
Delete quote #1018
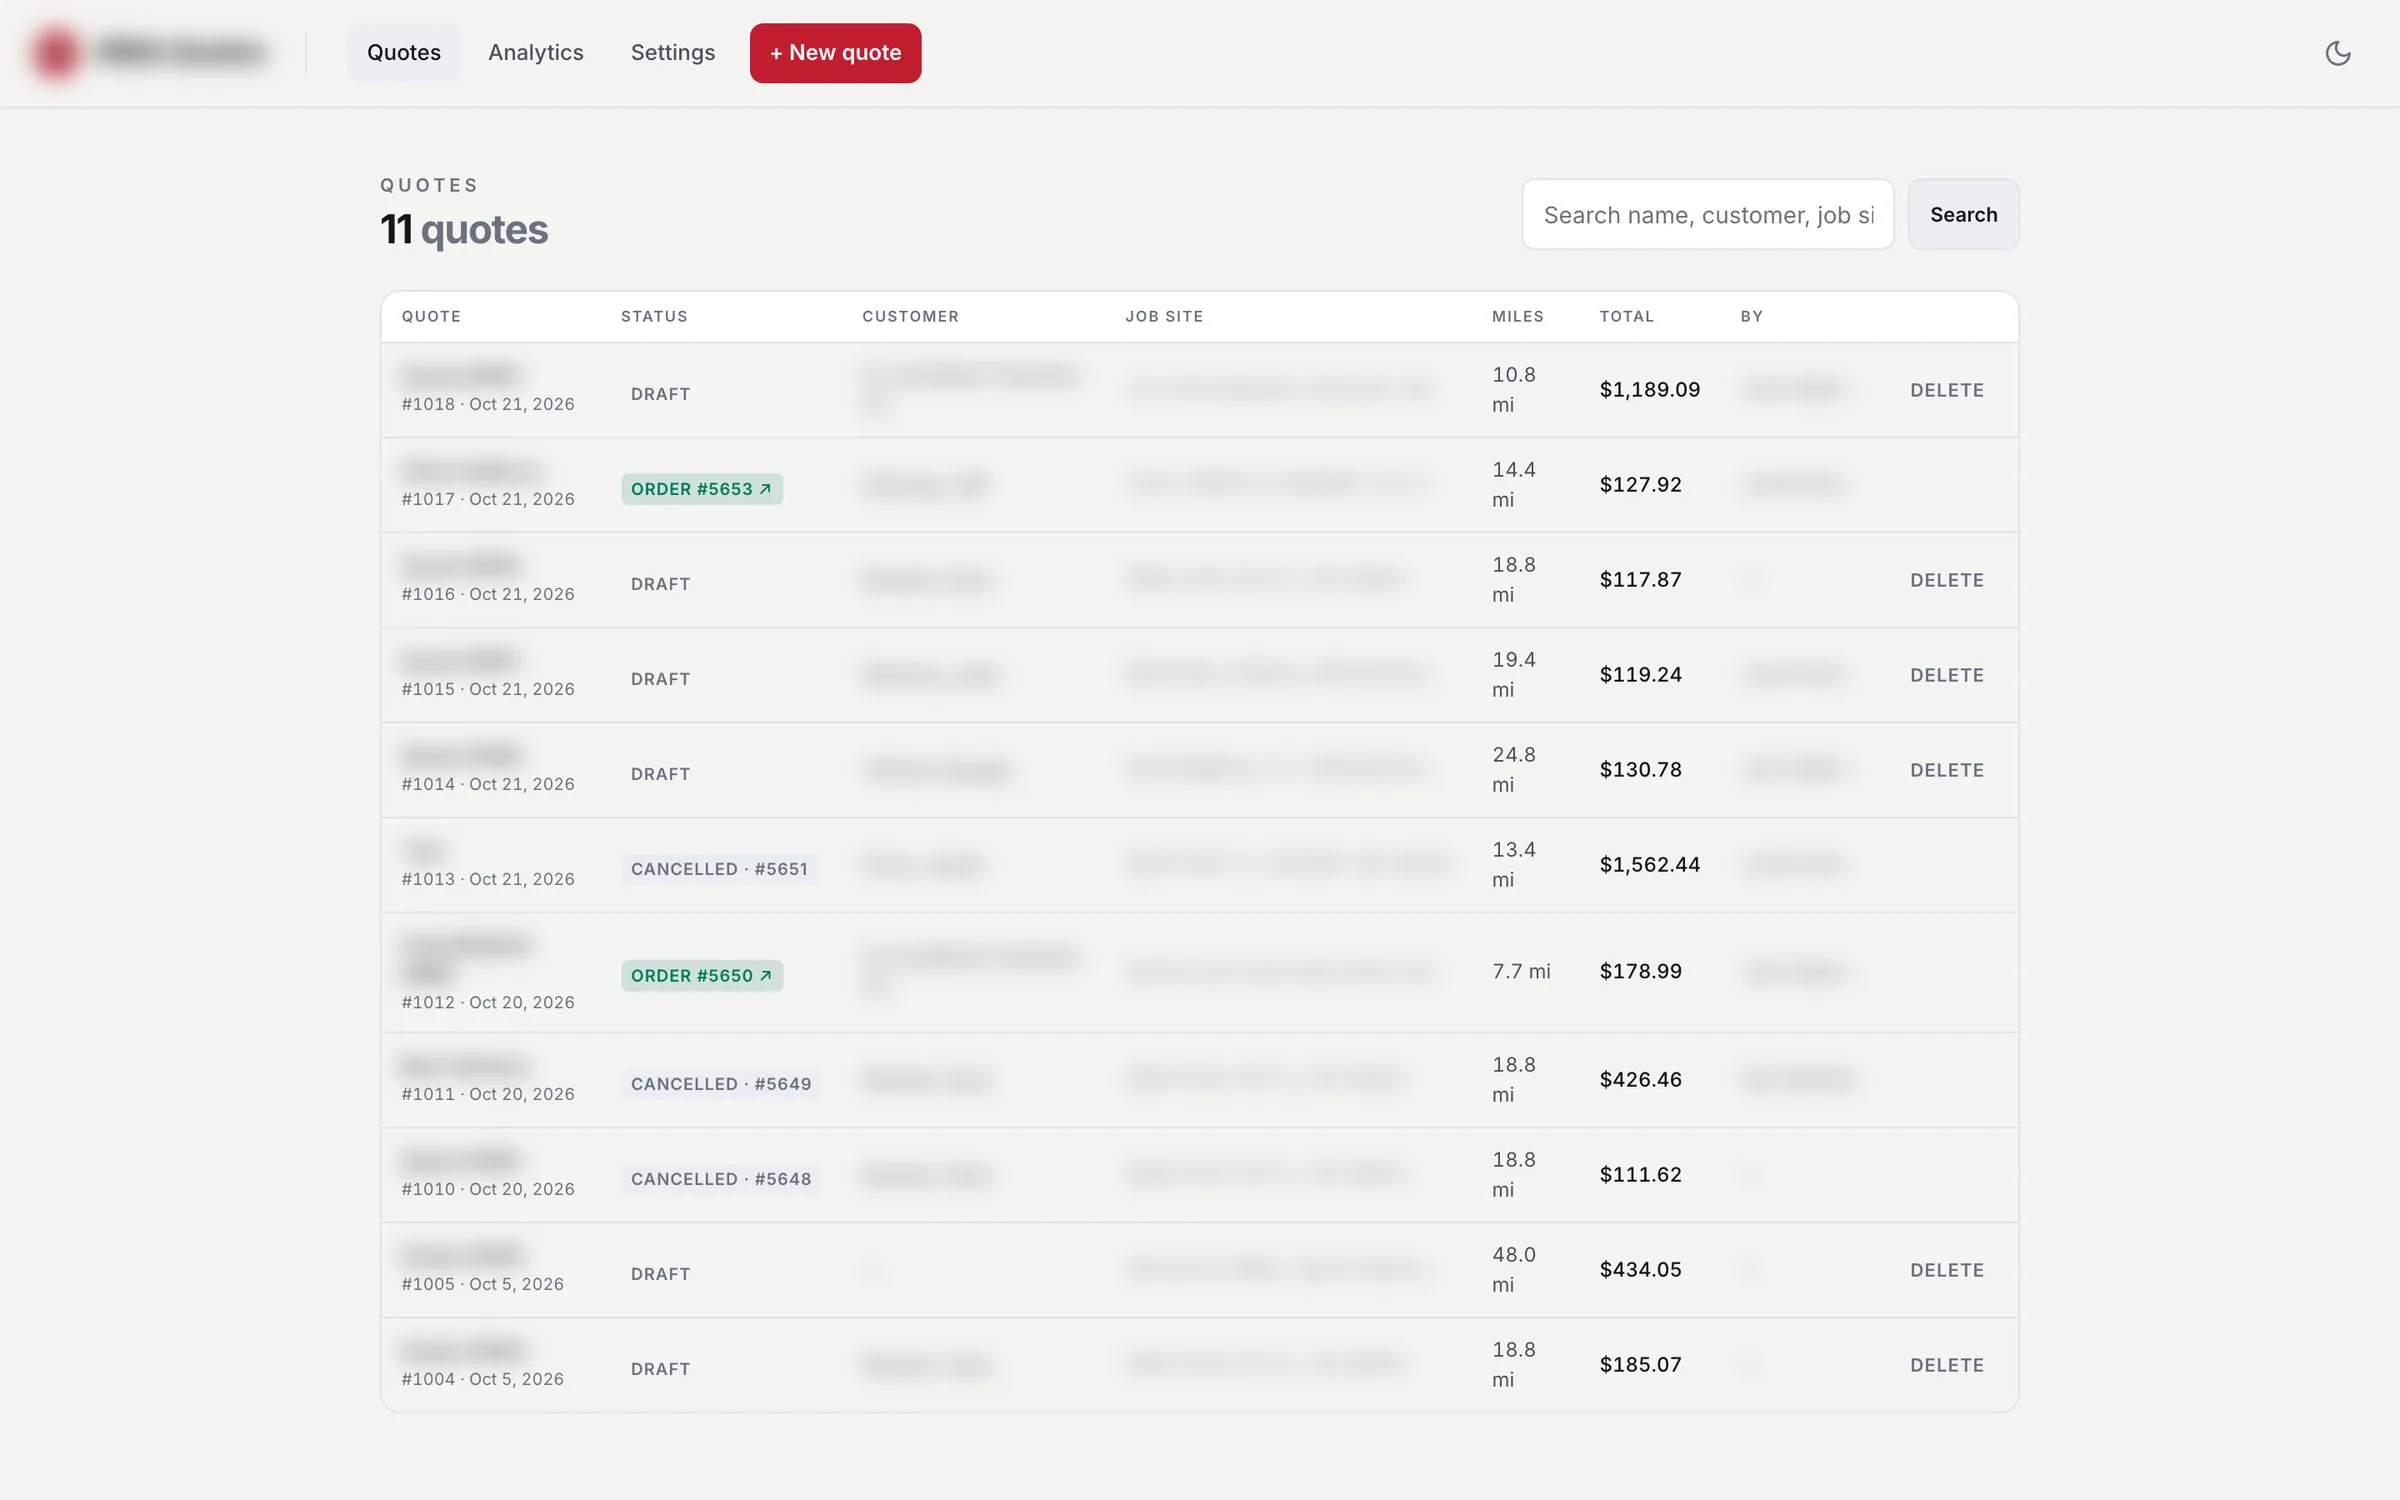[1946, 390]
